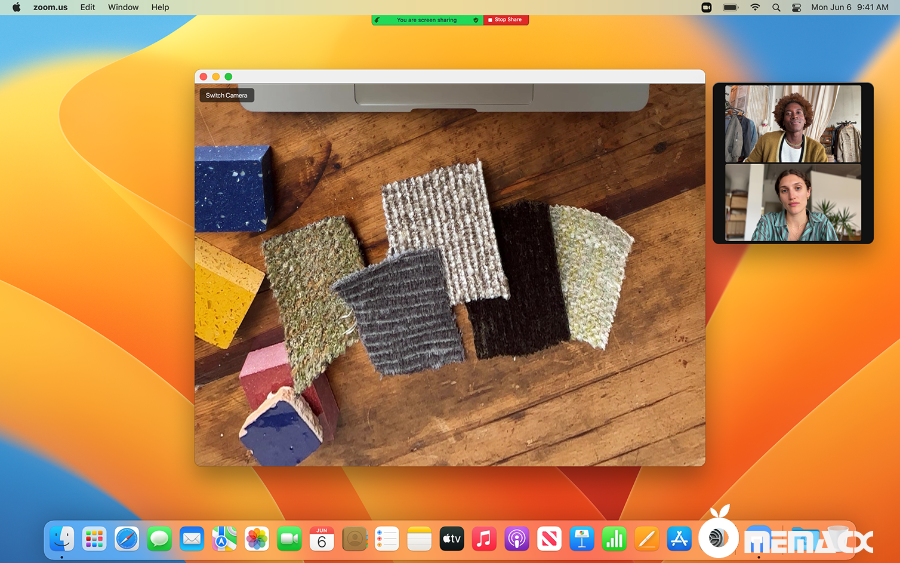
Task: Open the App Store dock icon
Action: [679, 539]
